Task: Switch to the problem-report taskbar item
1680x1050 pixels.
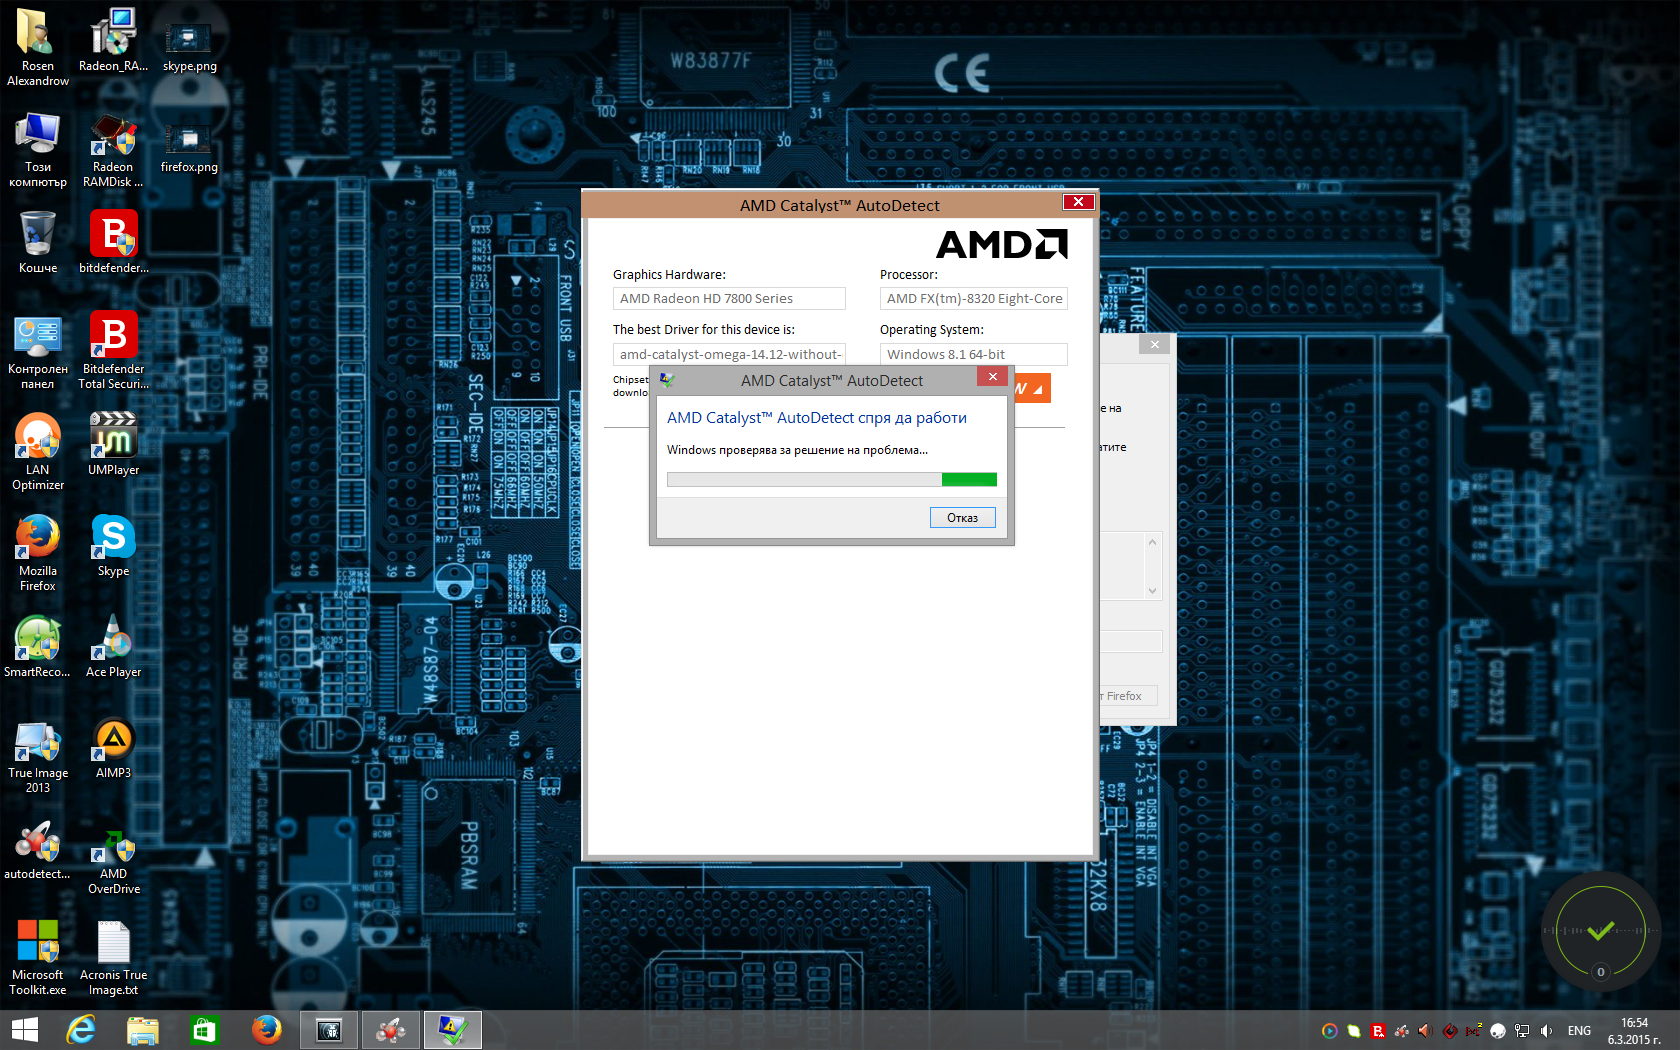Action: pos(452,1029)
